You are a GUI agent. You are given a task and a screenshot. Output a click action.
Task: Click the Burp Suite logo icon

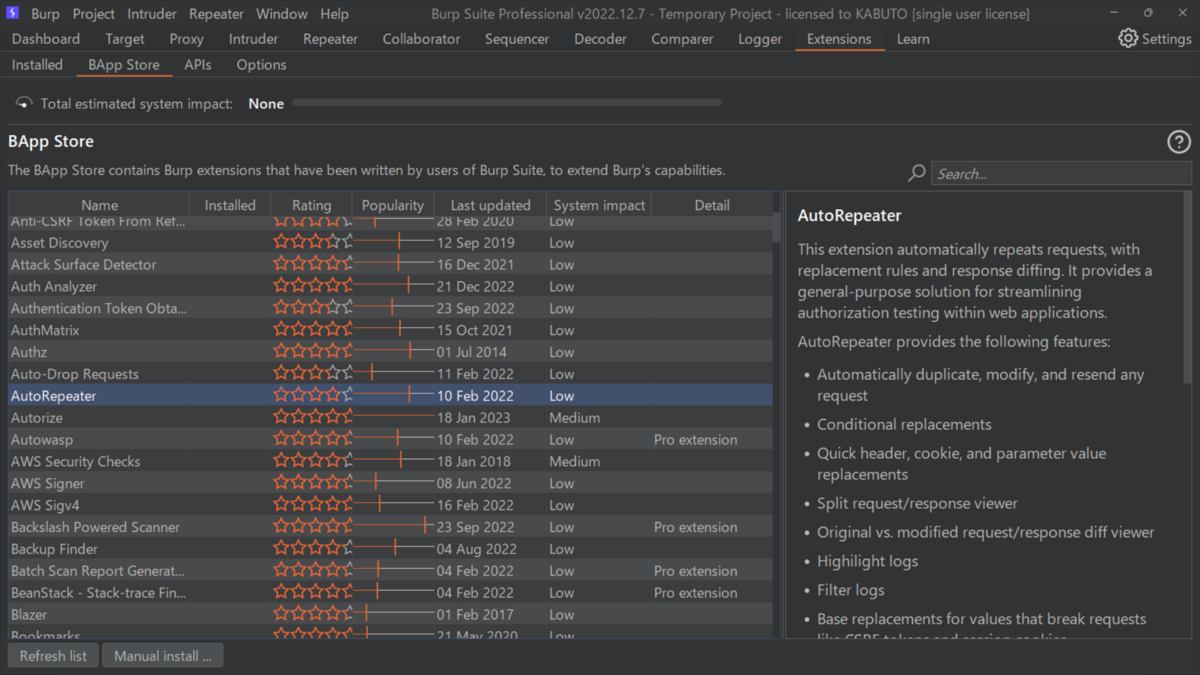pos(13,13)
